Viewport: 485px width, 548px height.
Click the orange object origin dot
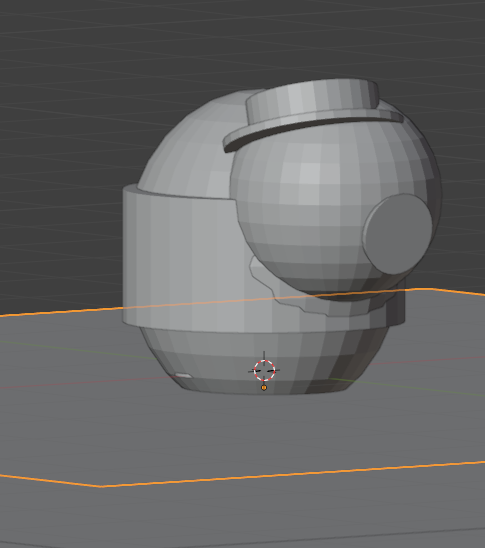click(x=264, y=388)
